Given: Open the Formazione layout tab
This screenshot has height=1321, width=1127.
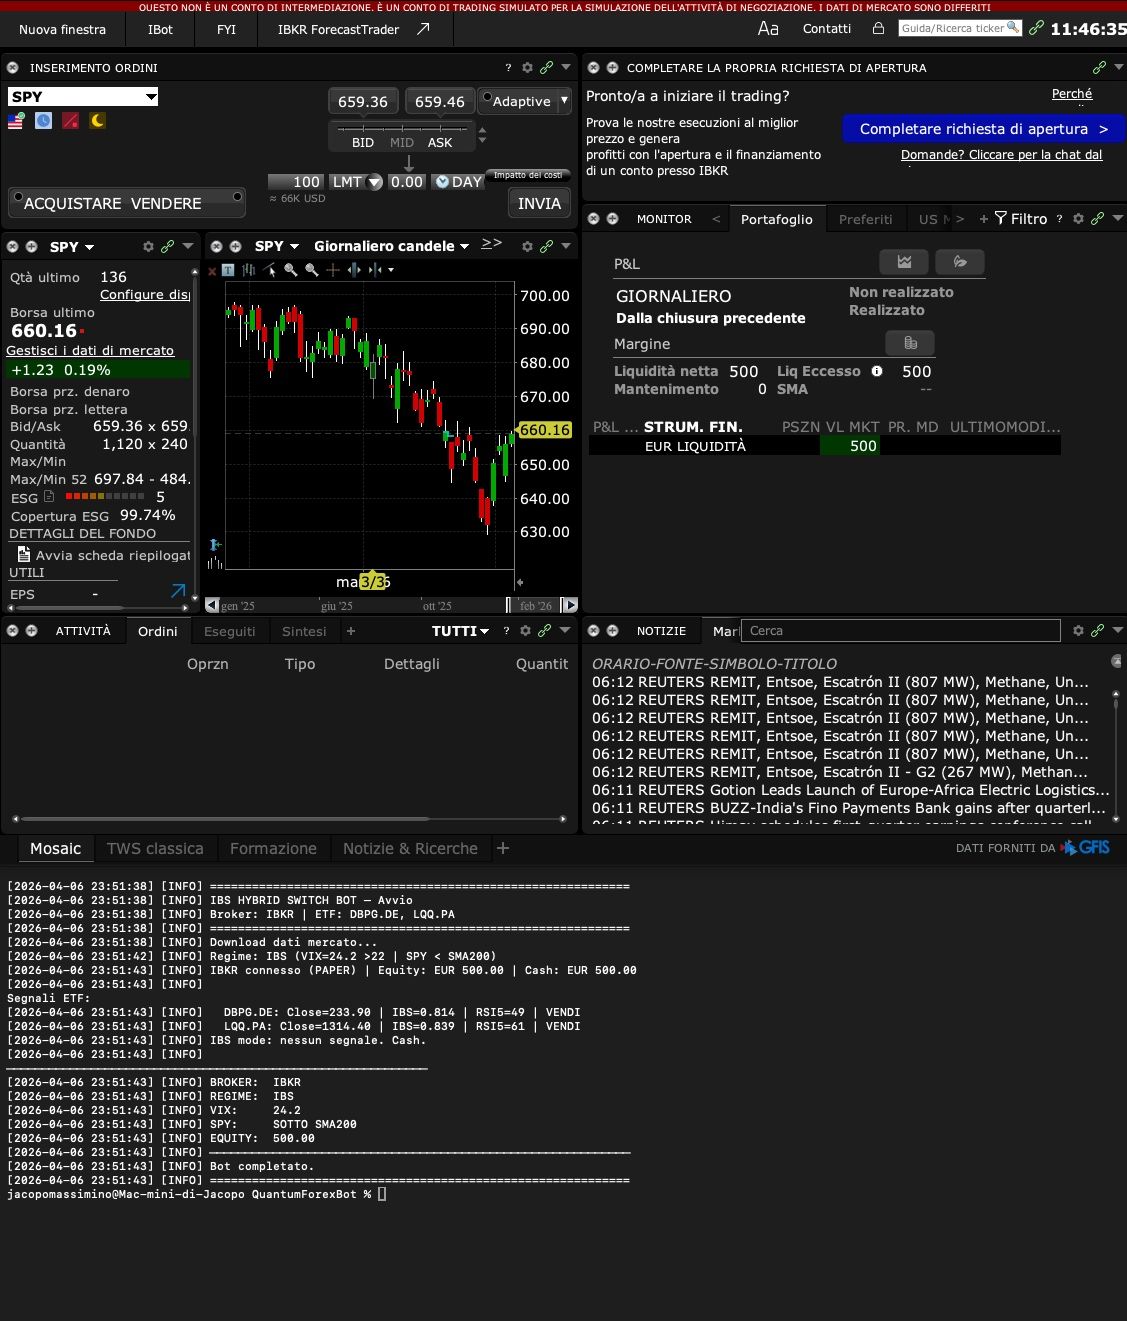Looking at the screenshot, I should (x=273, y=848).
